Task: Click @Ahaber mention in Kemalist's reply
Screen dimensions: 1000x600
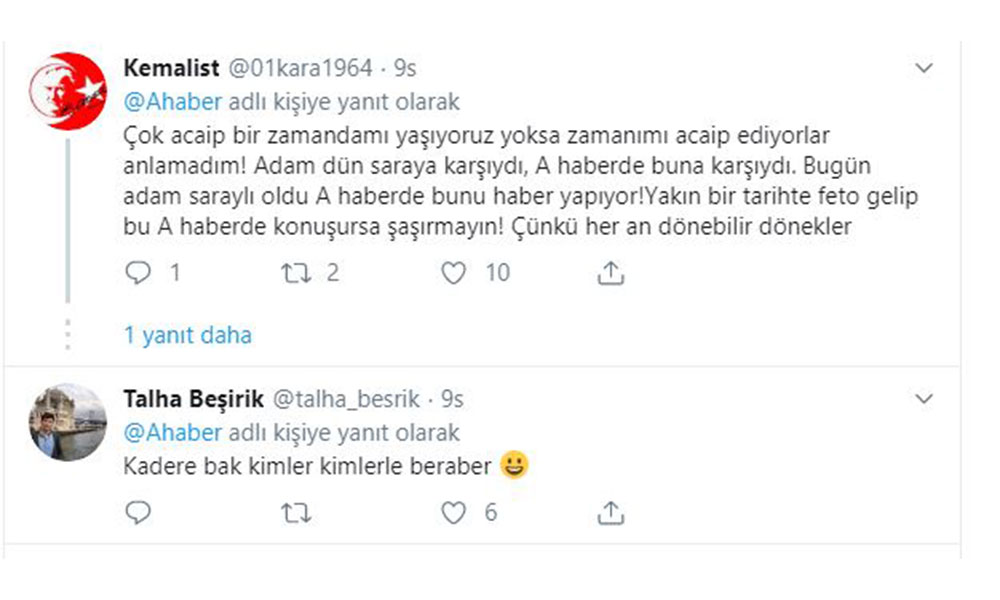Action: [173, 102]
